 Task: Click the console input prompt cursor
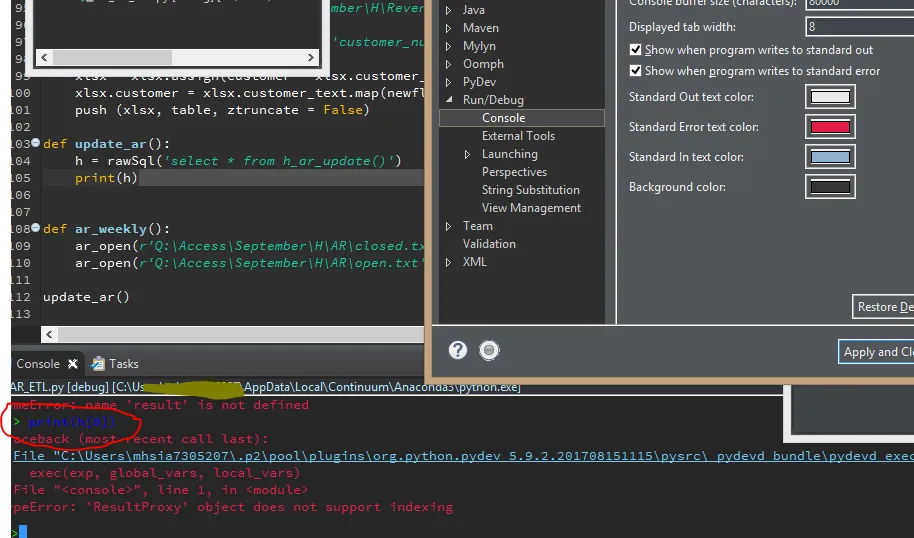(x=23, y=532)
